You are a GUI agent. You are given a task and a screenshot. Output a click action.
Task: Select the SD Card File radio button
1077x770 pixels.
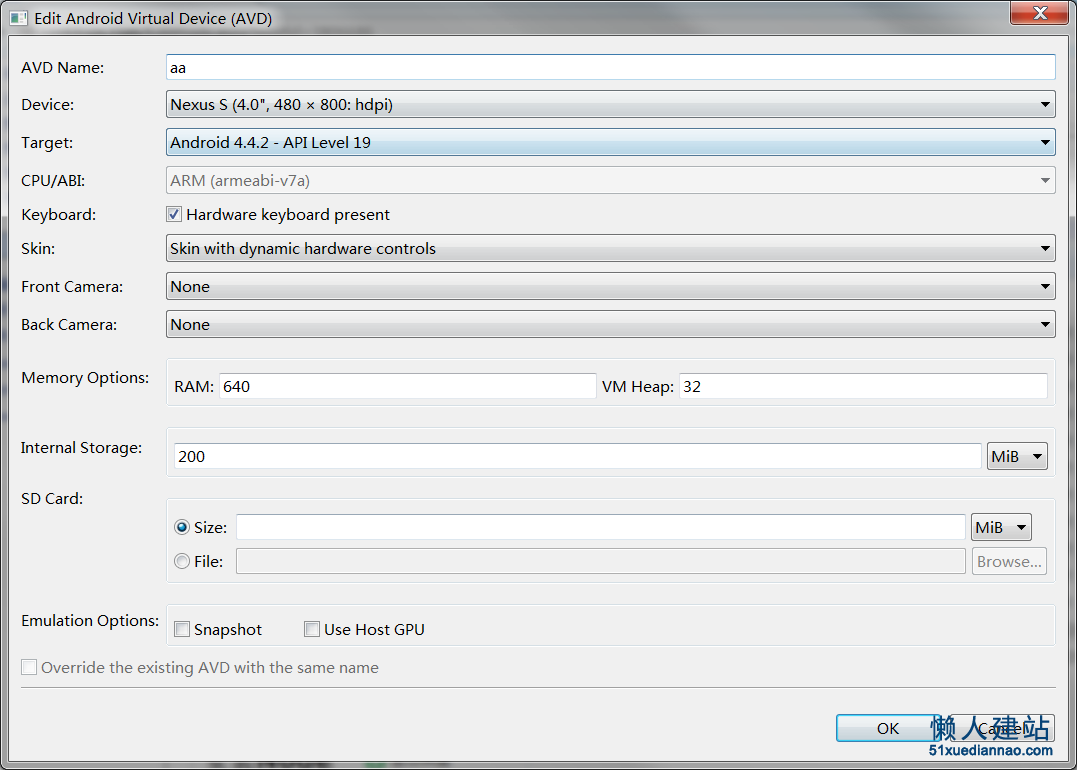[182, 562]
